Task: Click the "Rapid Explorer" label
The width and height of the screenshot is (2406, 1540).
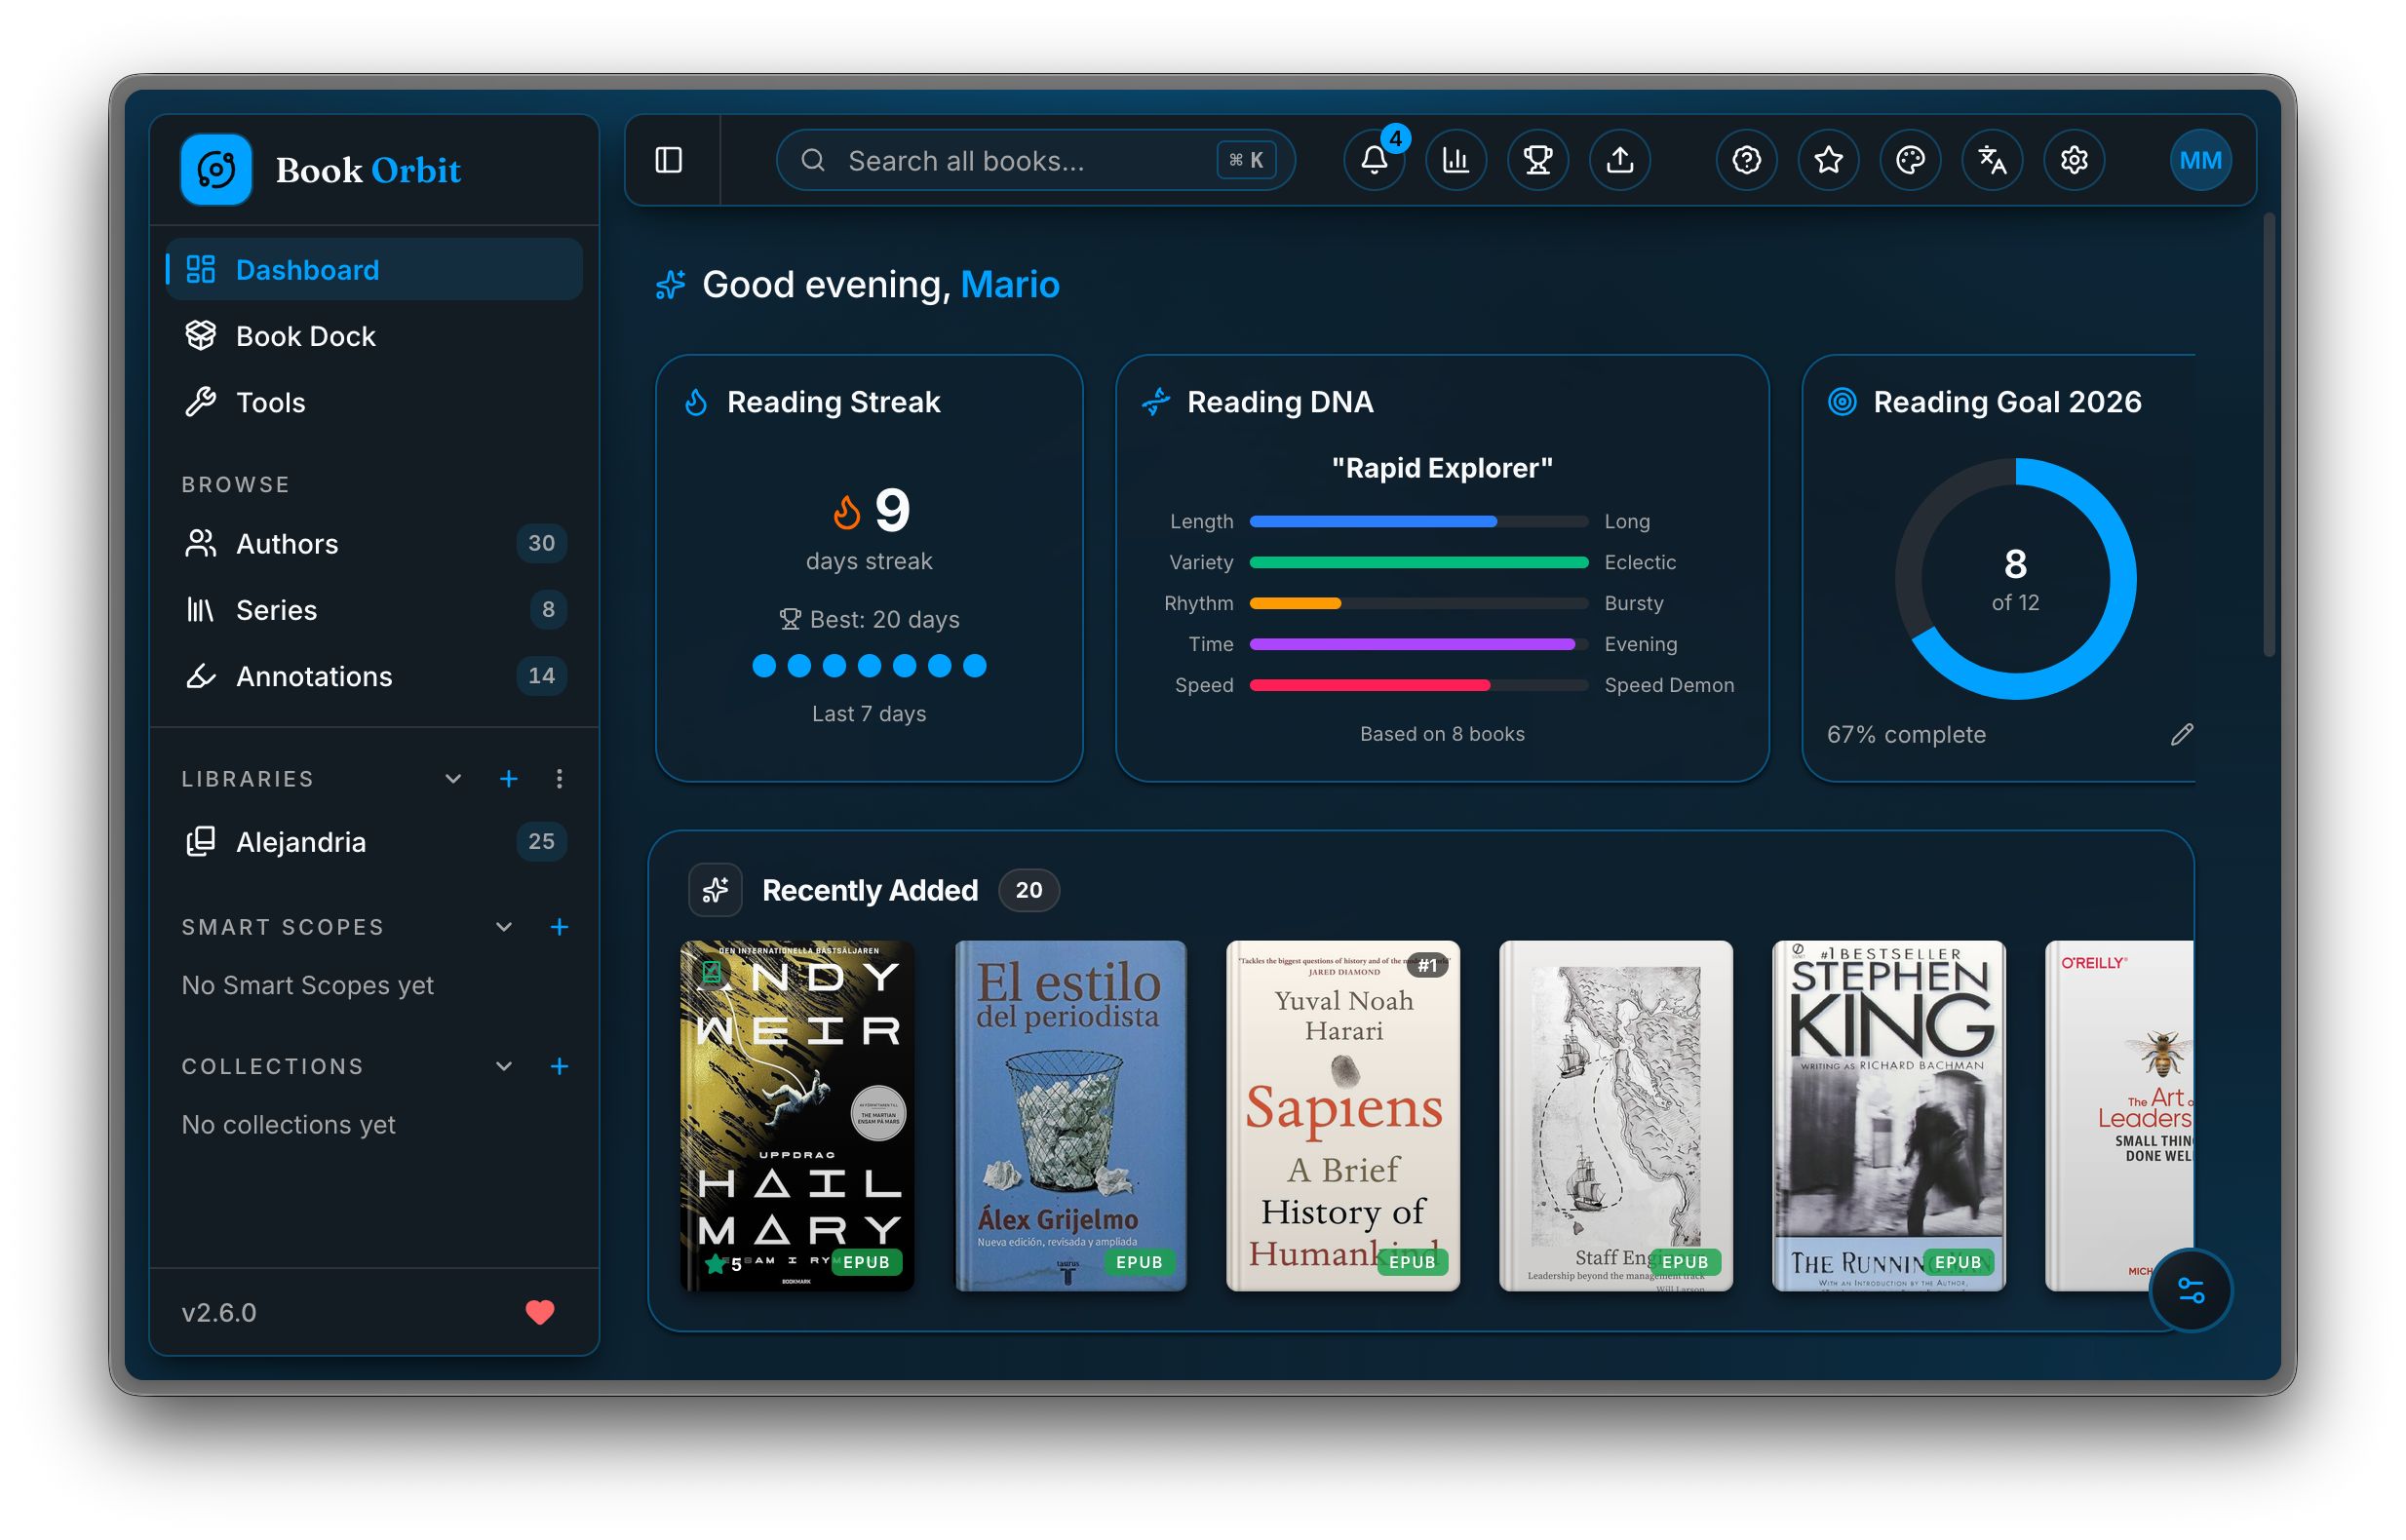Action: (1442, 468)
